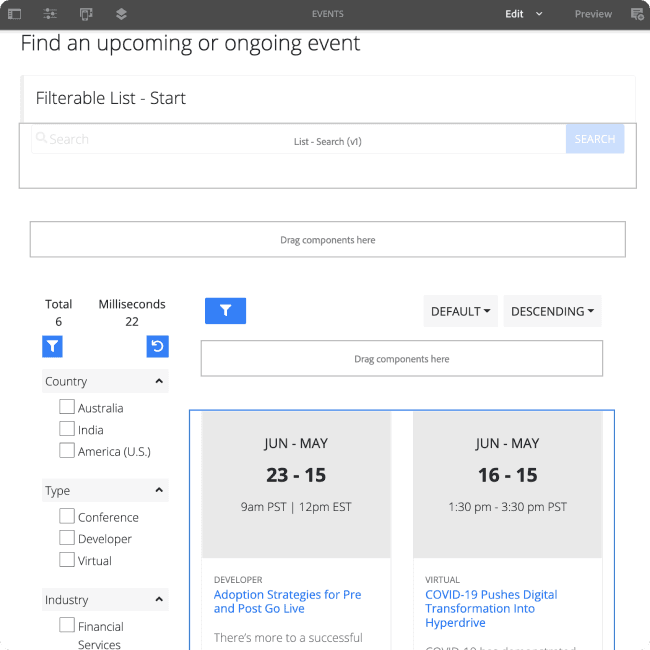Click the layers stack icon in toolbar
This screenshot has height=650, width=650.
click(x=121, y=14)
